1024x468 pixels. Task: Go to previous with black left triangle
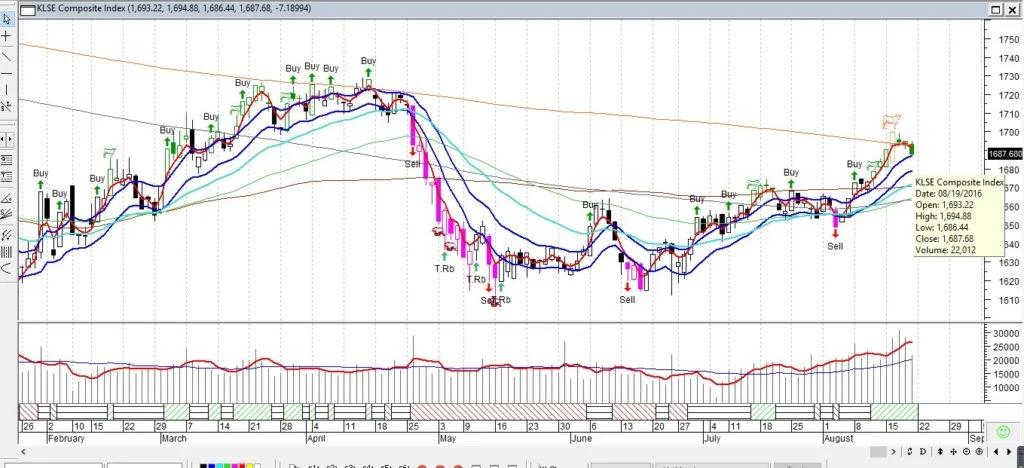(x=997, y=452)
